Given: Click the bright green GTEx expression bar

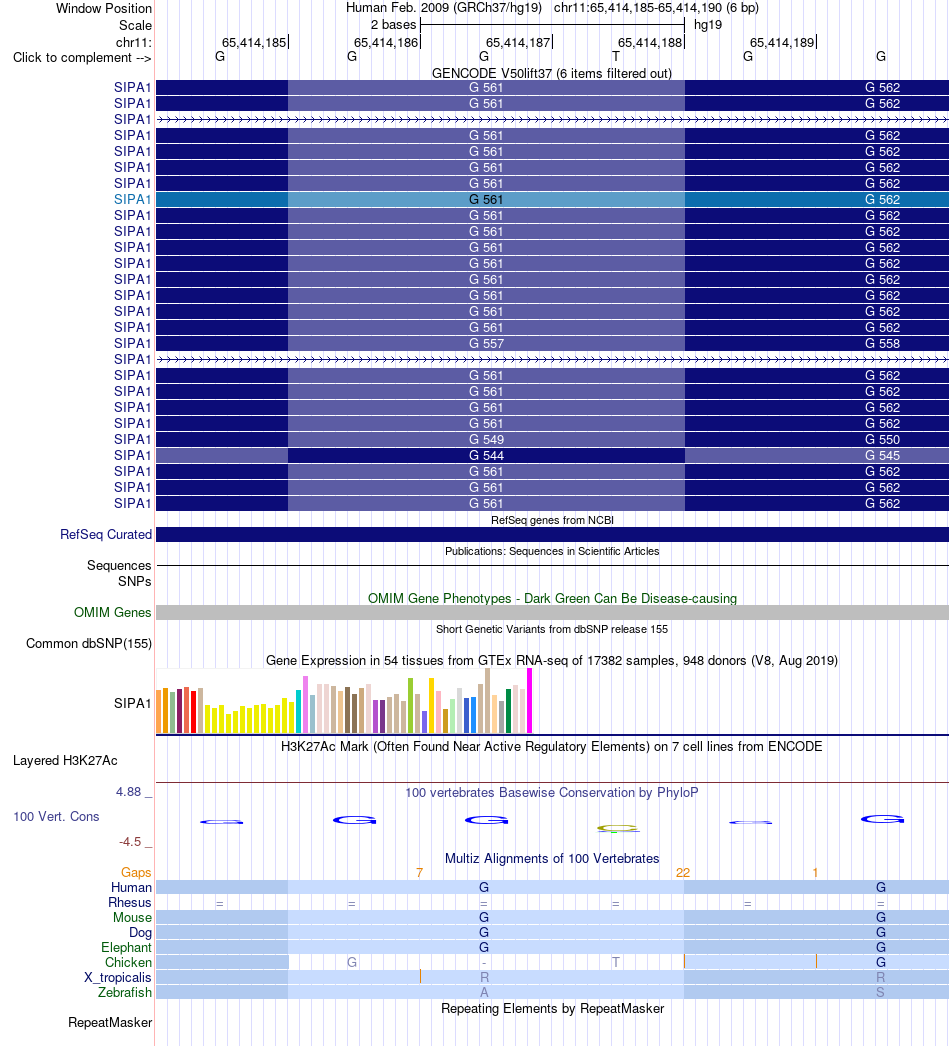Looking at the screenshot, I should click(x=410, y=706).
